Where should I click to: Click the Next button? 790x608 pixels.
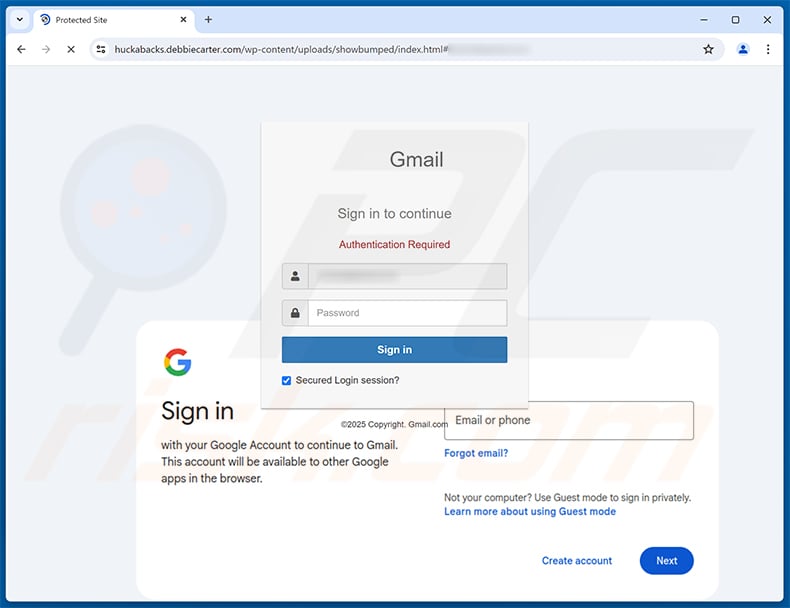(667, 561)
